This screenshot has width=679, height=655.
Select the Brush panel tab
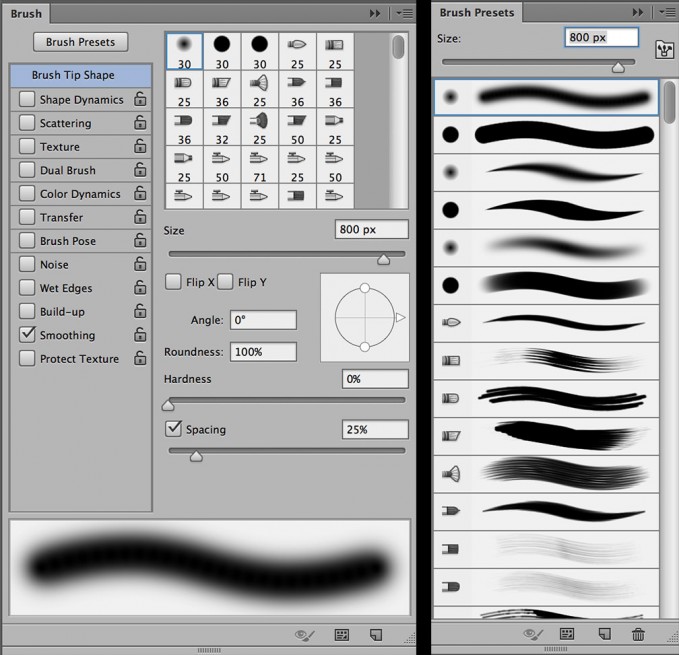click(26, 14)
